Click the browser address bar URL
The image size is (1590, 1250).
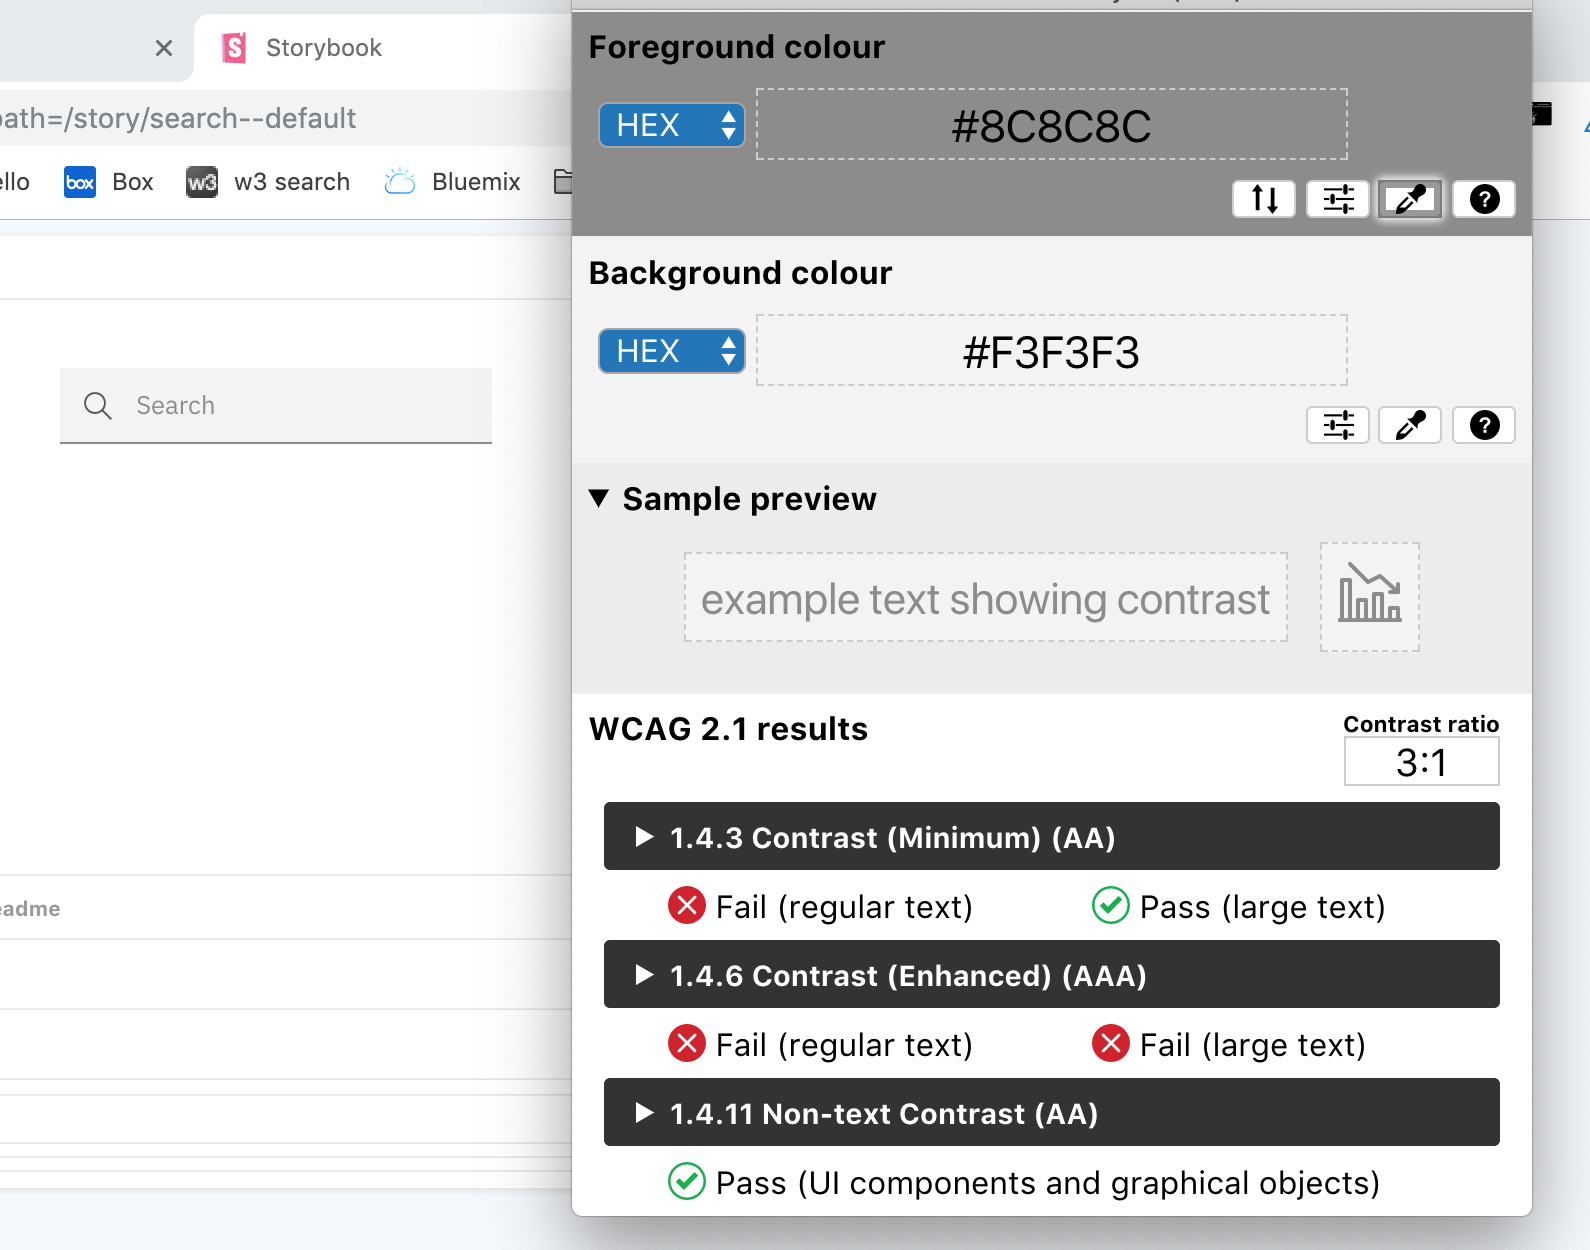(x=178, y=118)
